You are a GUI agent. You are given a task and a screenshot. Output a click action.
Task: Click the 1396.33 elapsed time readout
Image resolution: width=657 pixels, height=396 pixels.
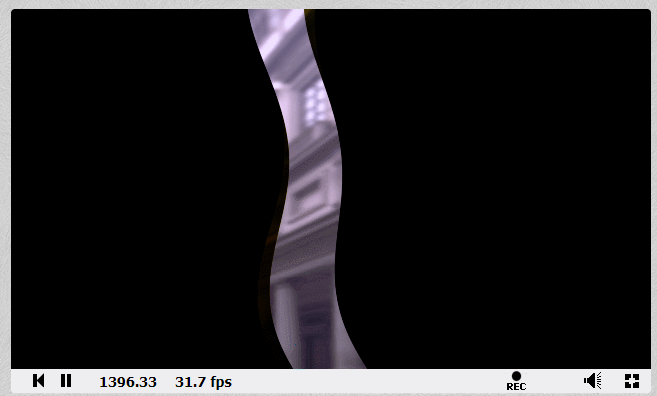pyautogui.click(x=128, y=382)
